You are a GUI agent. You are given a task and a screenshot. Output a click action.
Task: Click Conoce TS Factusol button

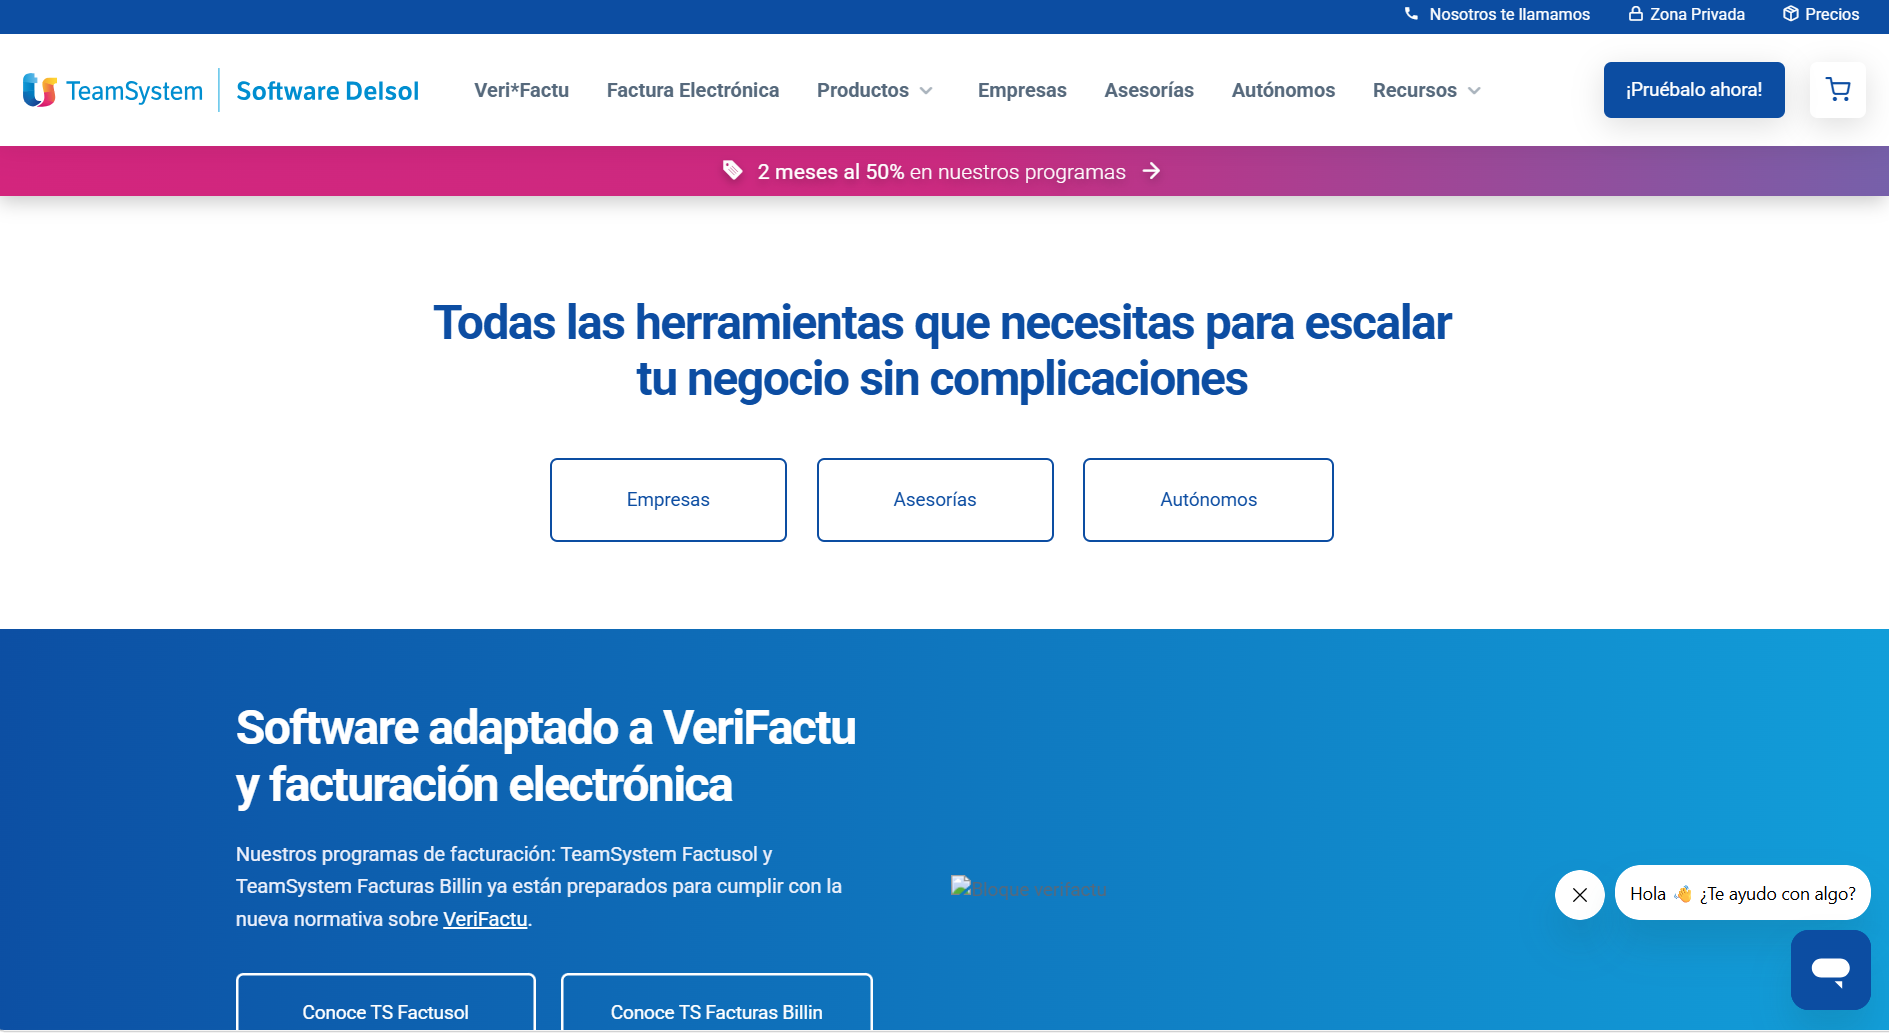(386, 1003)
